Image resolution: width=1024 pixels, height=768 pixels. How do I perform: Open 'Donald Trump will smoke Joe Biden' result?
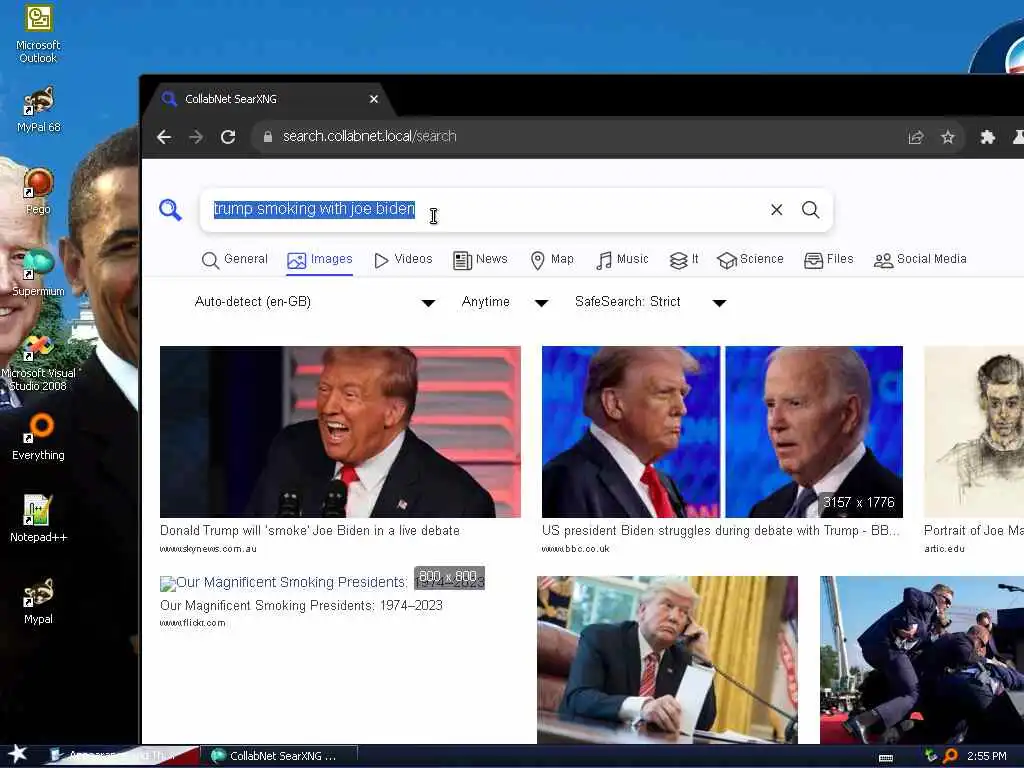pos(310,530)
